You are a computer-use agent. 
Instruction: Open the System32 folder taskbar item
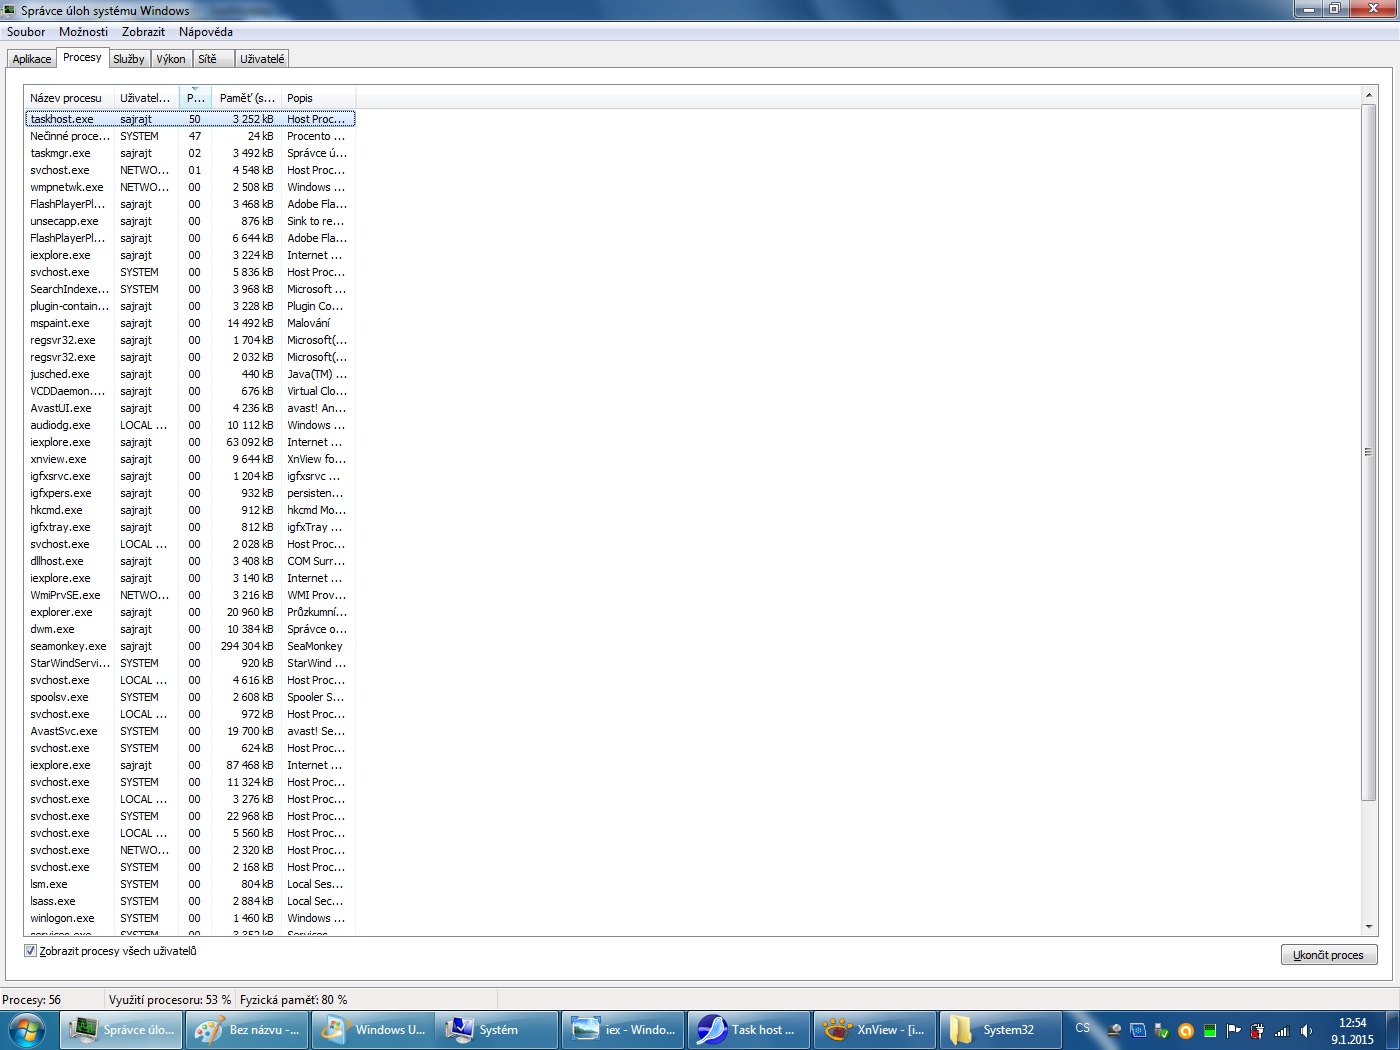(1000, 1029)
